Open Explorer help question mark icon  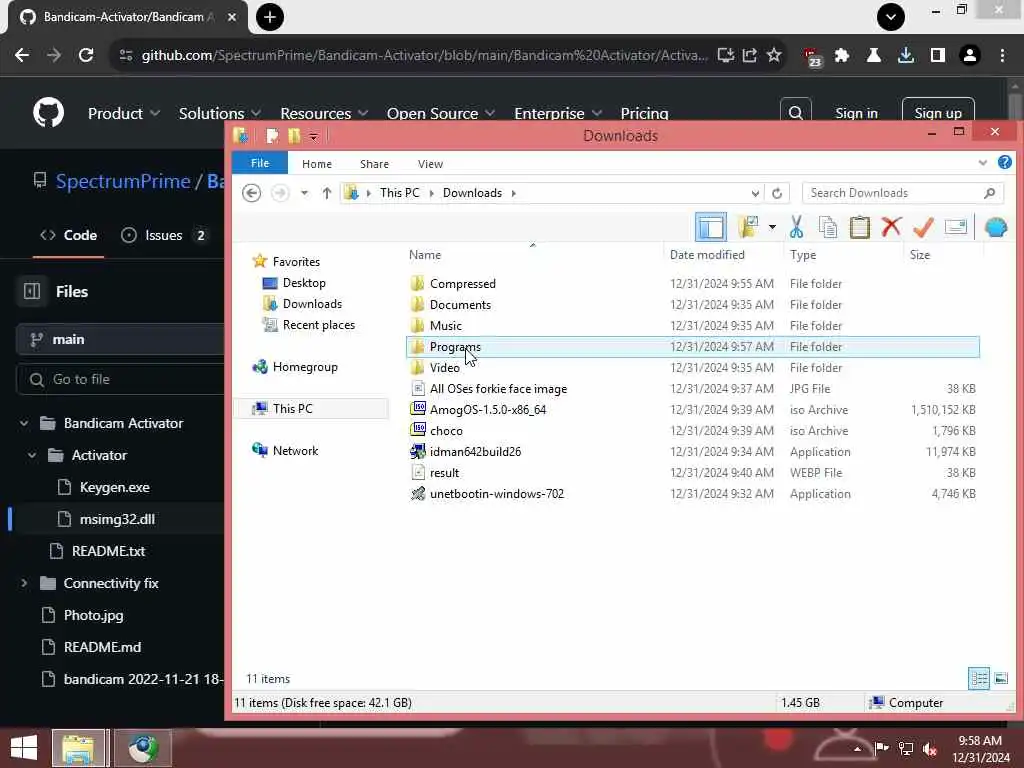point(1004,162)
